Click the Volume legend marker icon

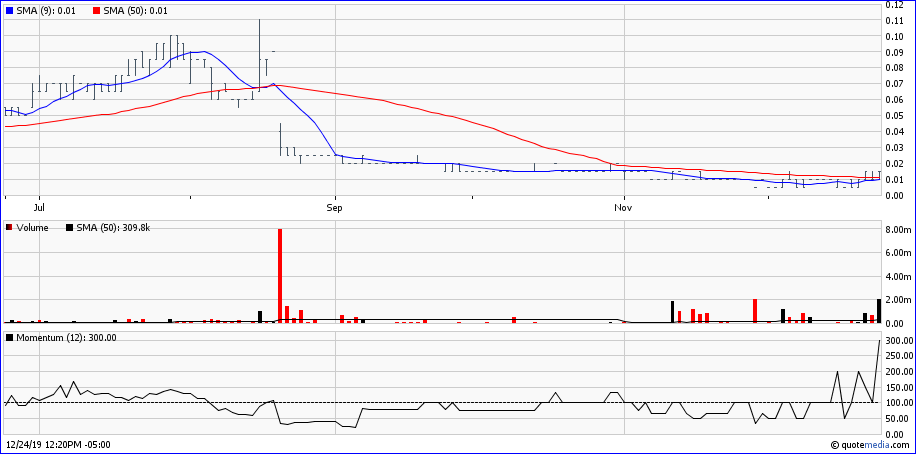coord(10,228)
